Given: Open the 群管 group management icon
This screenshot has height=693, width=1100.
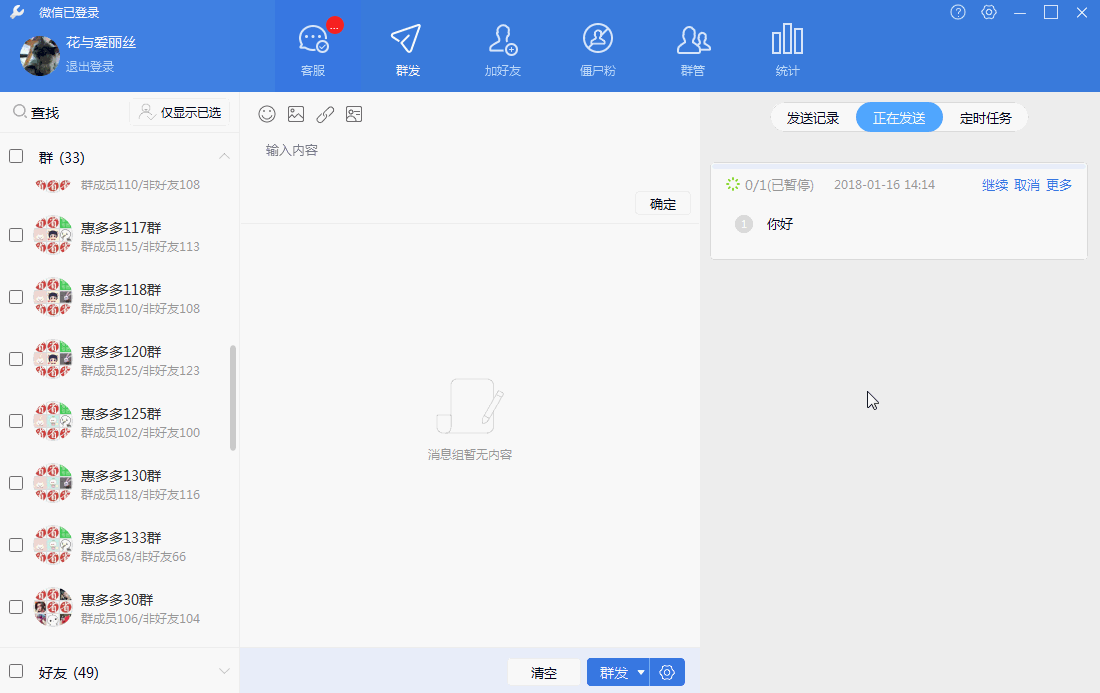Looking at the screenshot, I should pos(693,41).
